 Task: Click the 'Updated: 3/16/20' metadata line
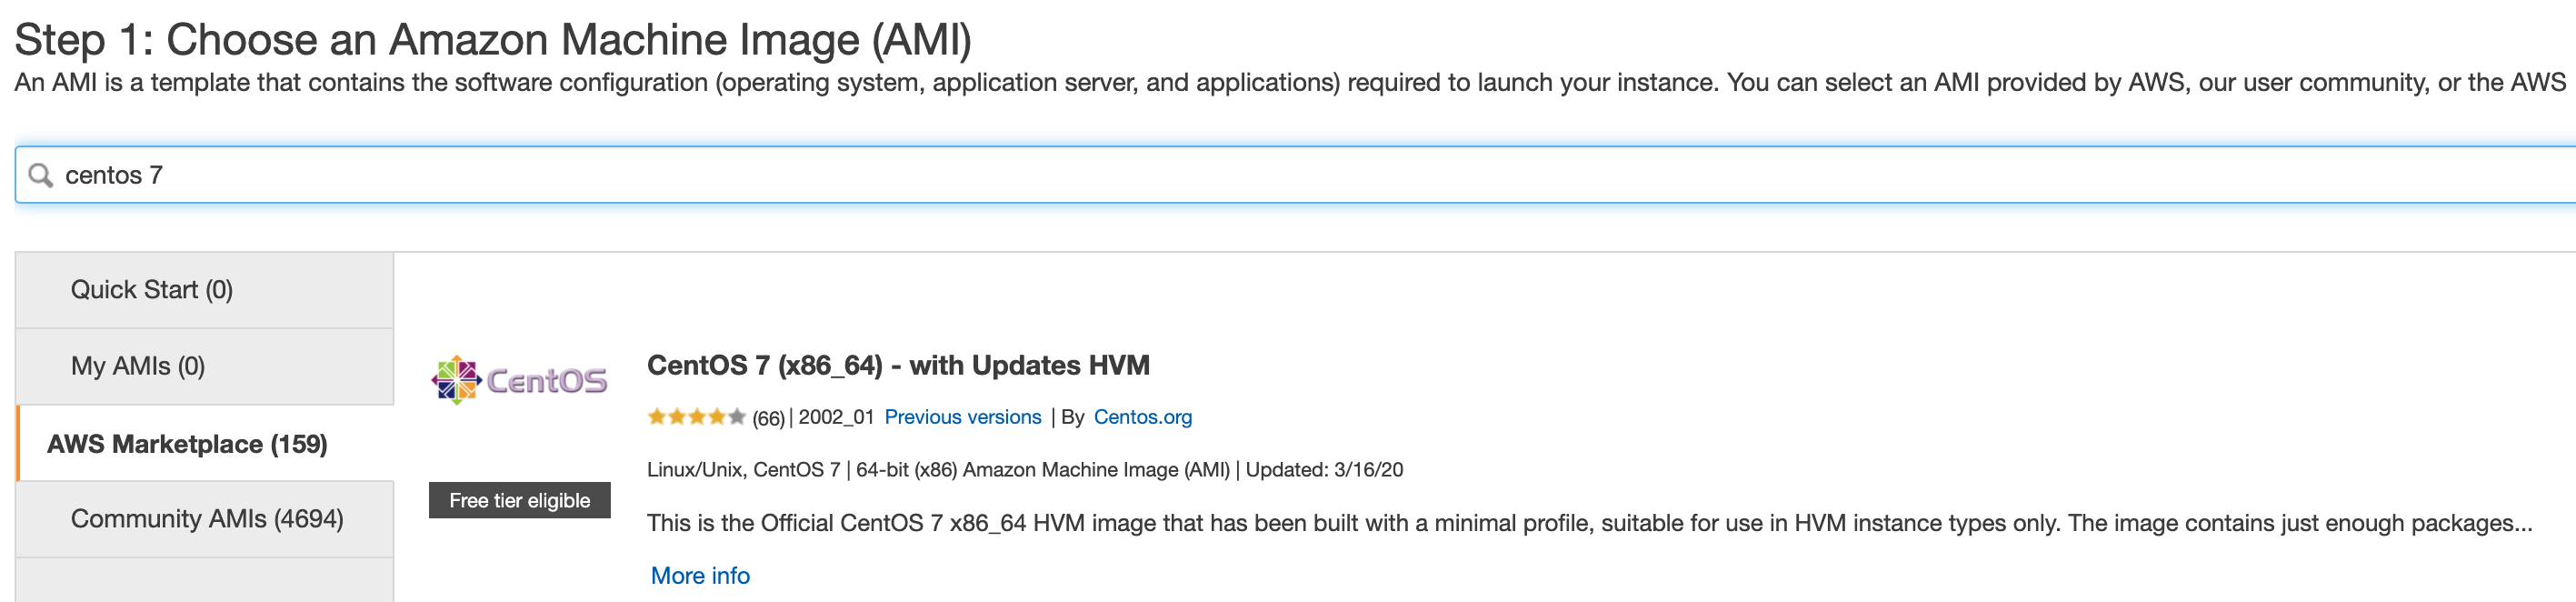click(1323, 470)
